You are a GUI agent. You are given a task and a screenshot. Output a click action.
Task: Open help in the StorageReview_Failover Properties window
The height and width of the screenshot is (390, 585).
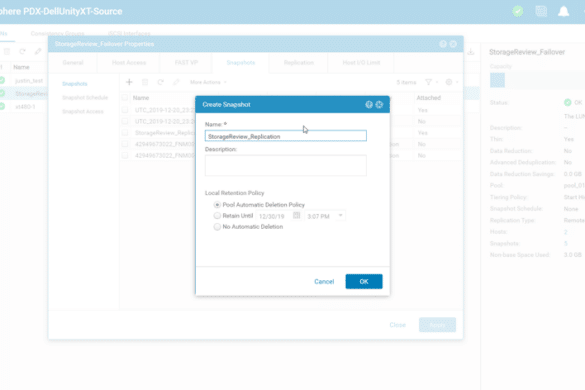tap(443, 44)
